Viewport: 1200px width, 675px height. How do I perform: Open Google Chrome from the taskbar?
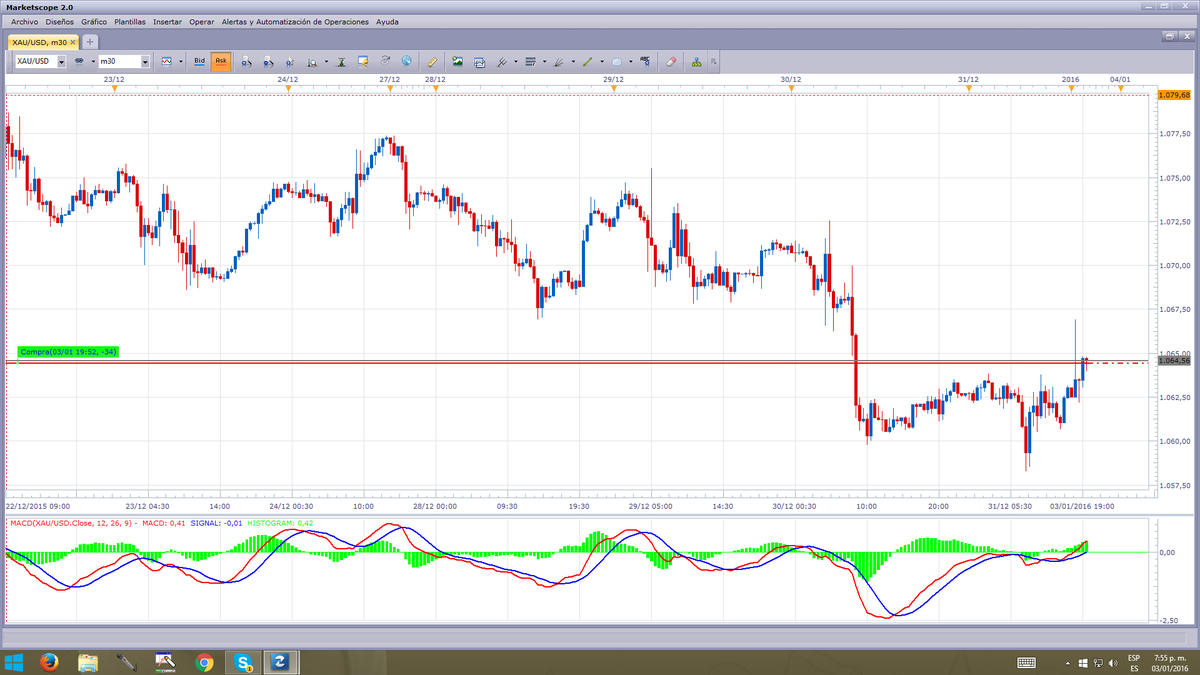(204, 662)
